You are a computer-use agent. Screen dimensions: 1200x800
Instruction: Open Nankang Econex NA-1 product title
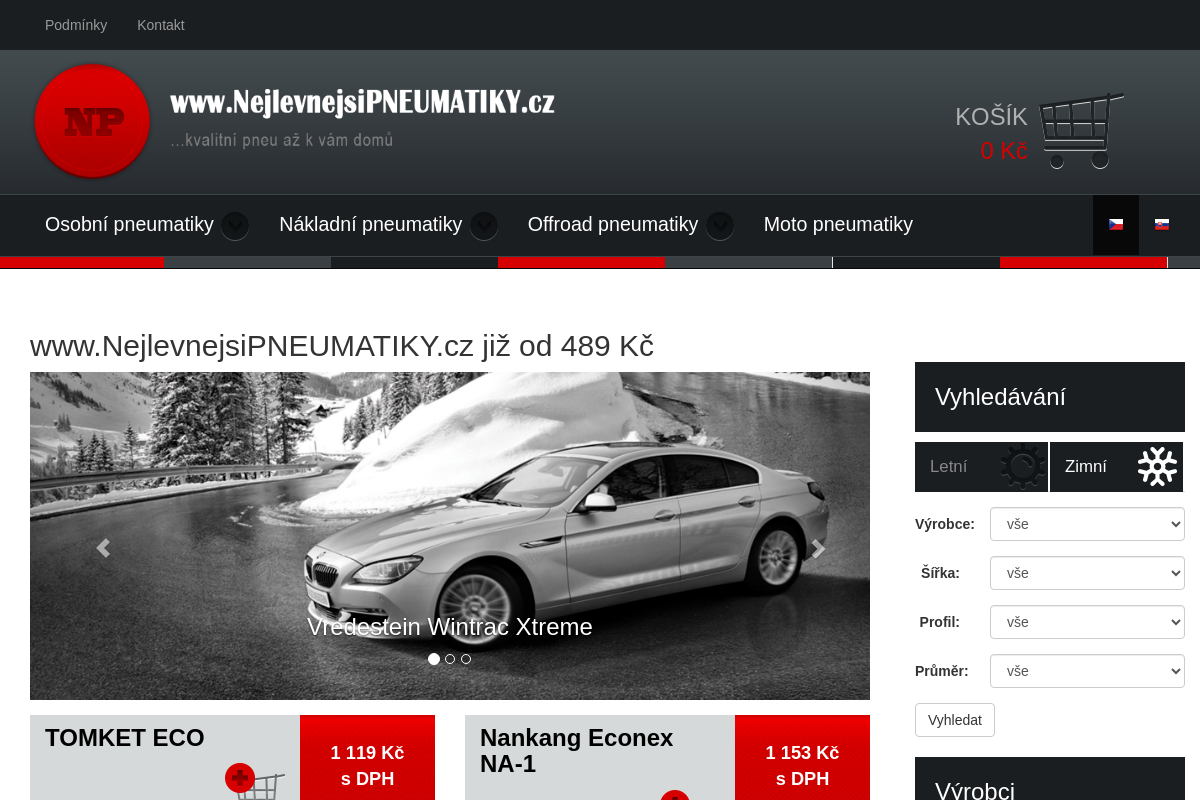click(x=576, y=751)
